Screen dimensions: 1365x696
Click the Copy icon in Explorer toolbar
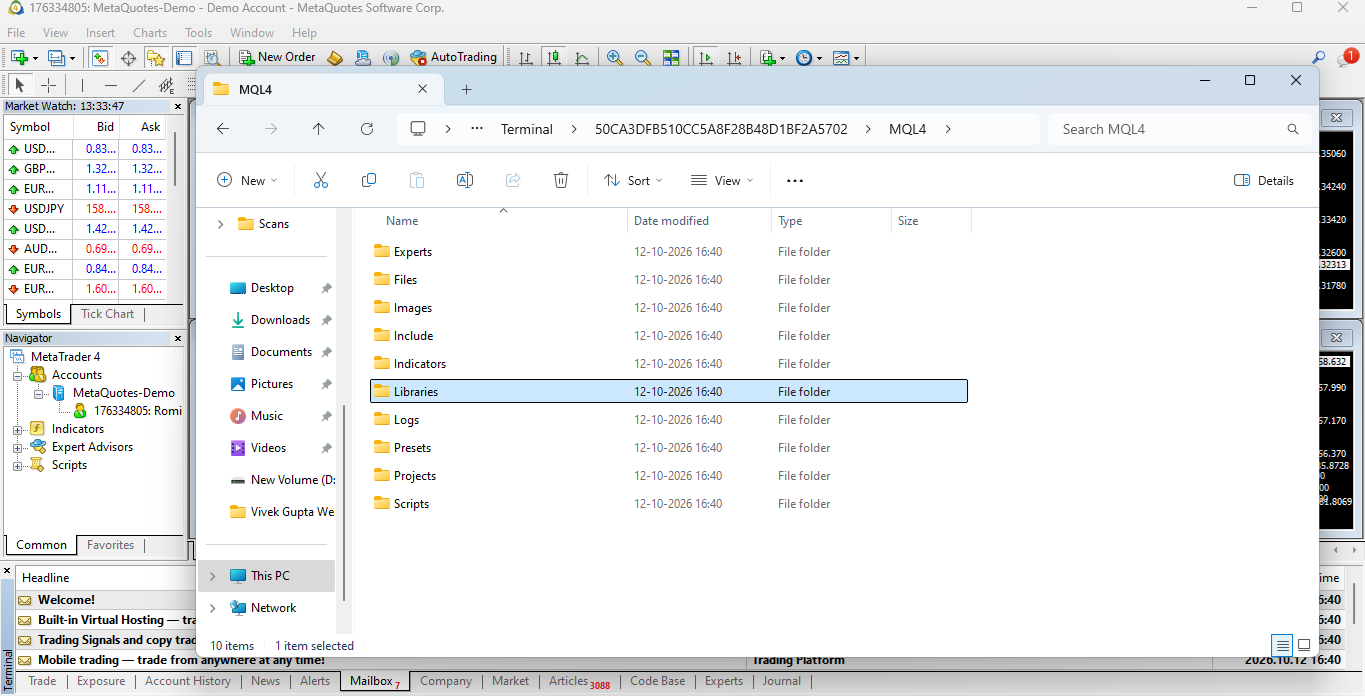[x=369, y=180]
